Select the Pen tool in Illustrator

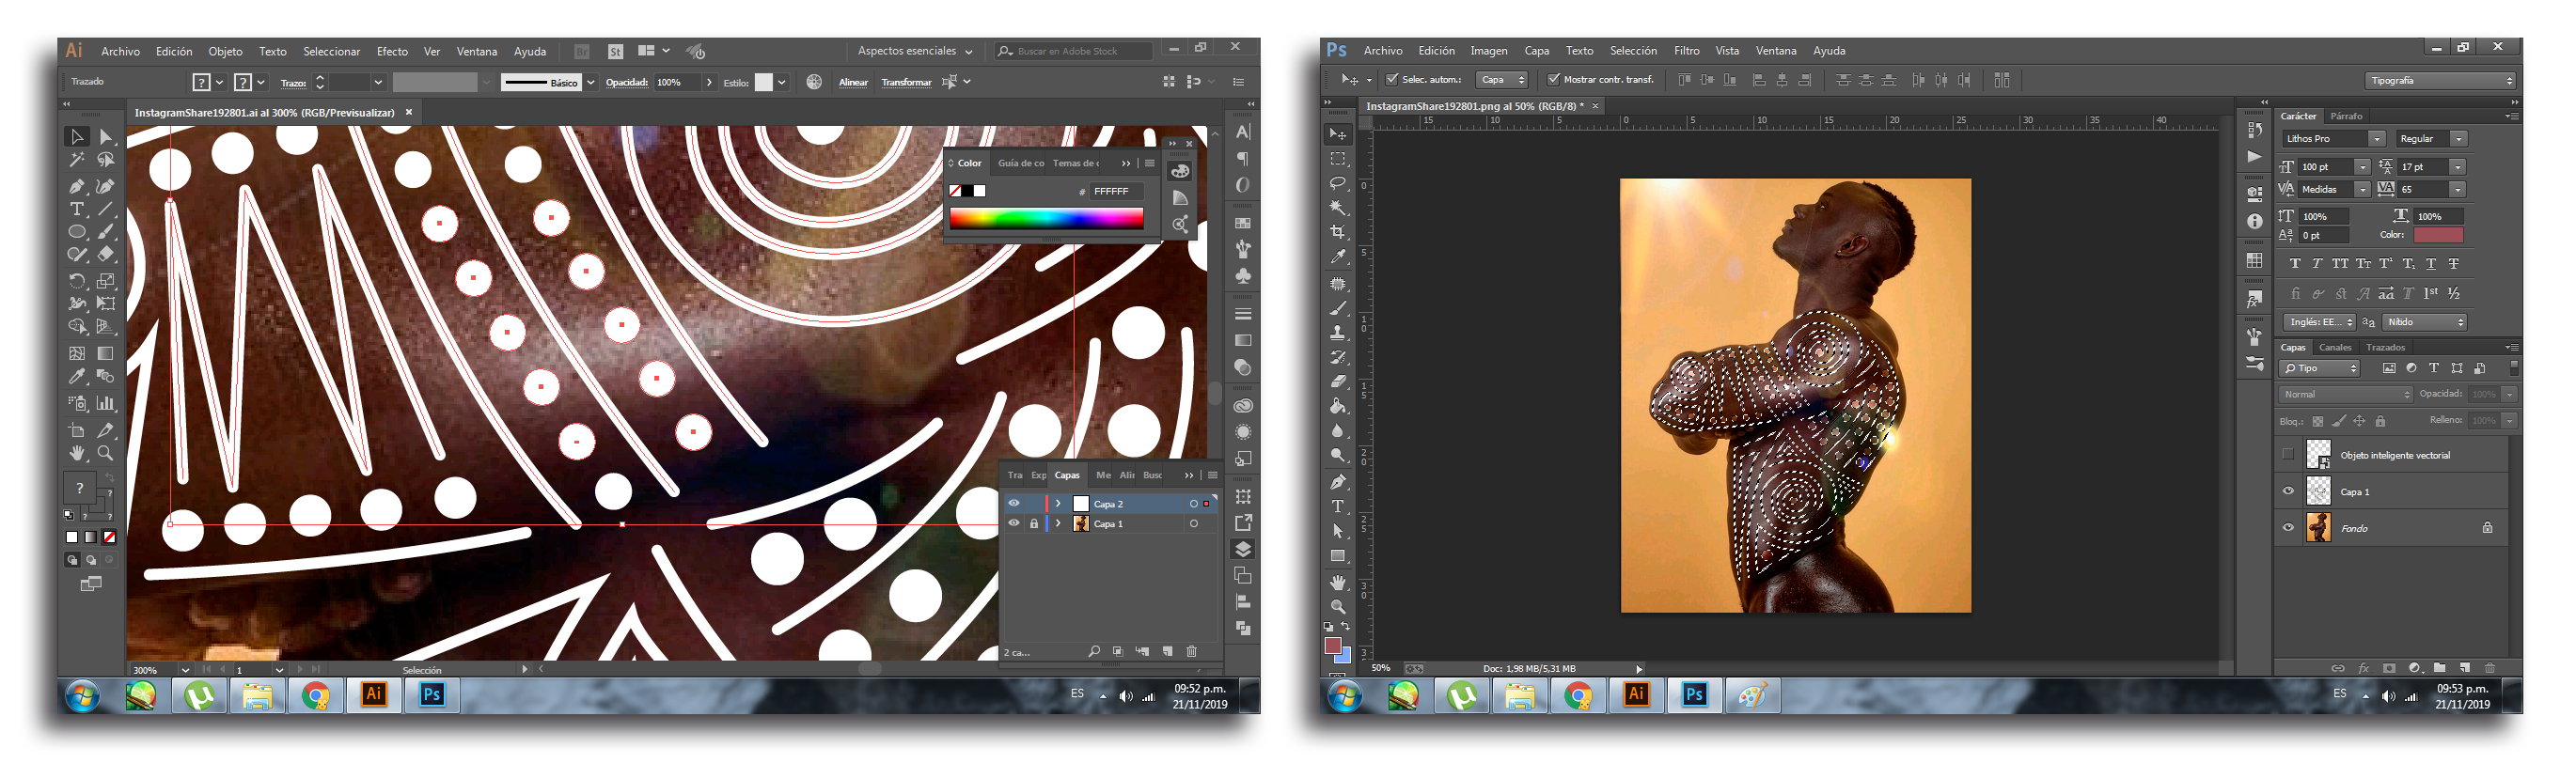77,186
